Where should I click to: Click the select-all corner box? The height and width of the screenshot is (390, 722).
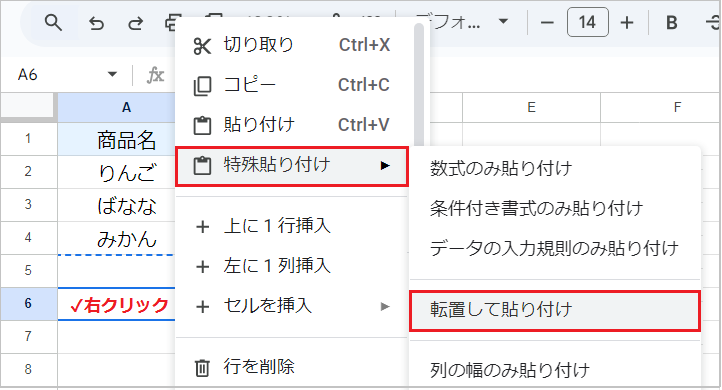29,107
